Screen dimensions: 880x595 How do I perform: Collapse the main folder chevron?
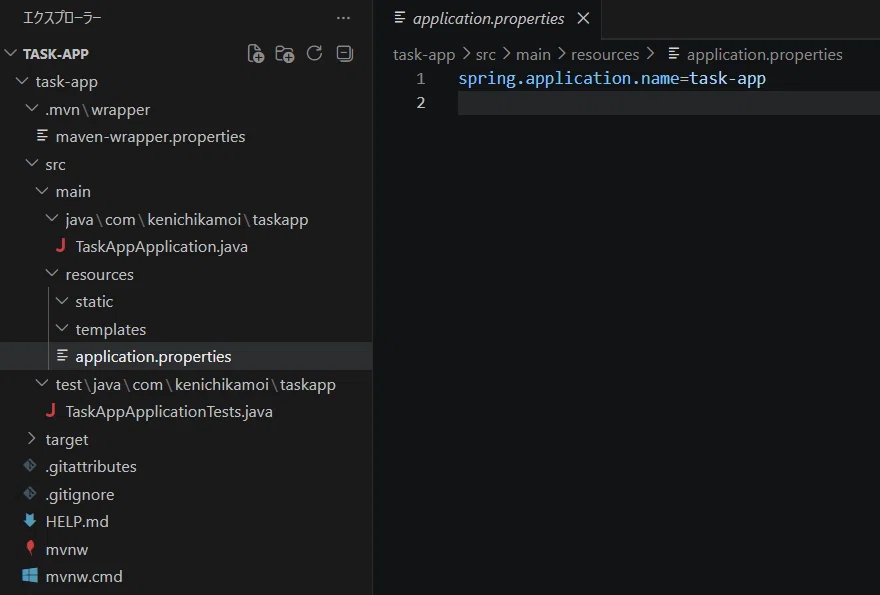[x=42, y=191]
